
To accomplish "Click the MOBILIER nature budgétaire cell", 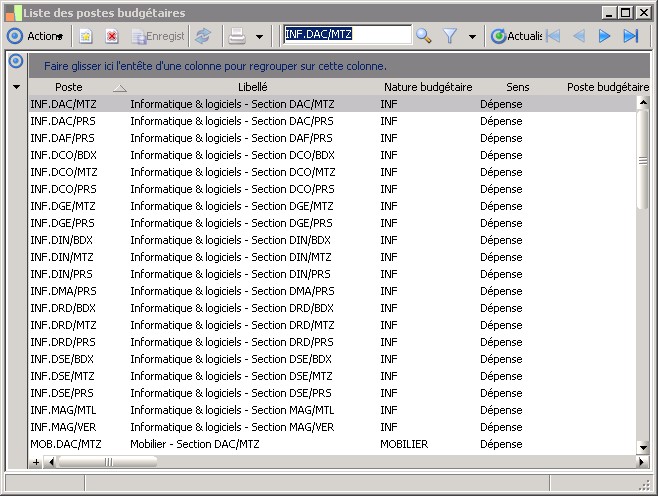I will [x=404, y=444].
